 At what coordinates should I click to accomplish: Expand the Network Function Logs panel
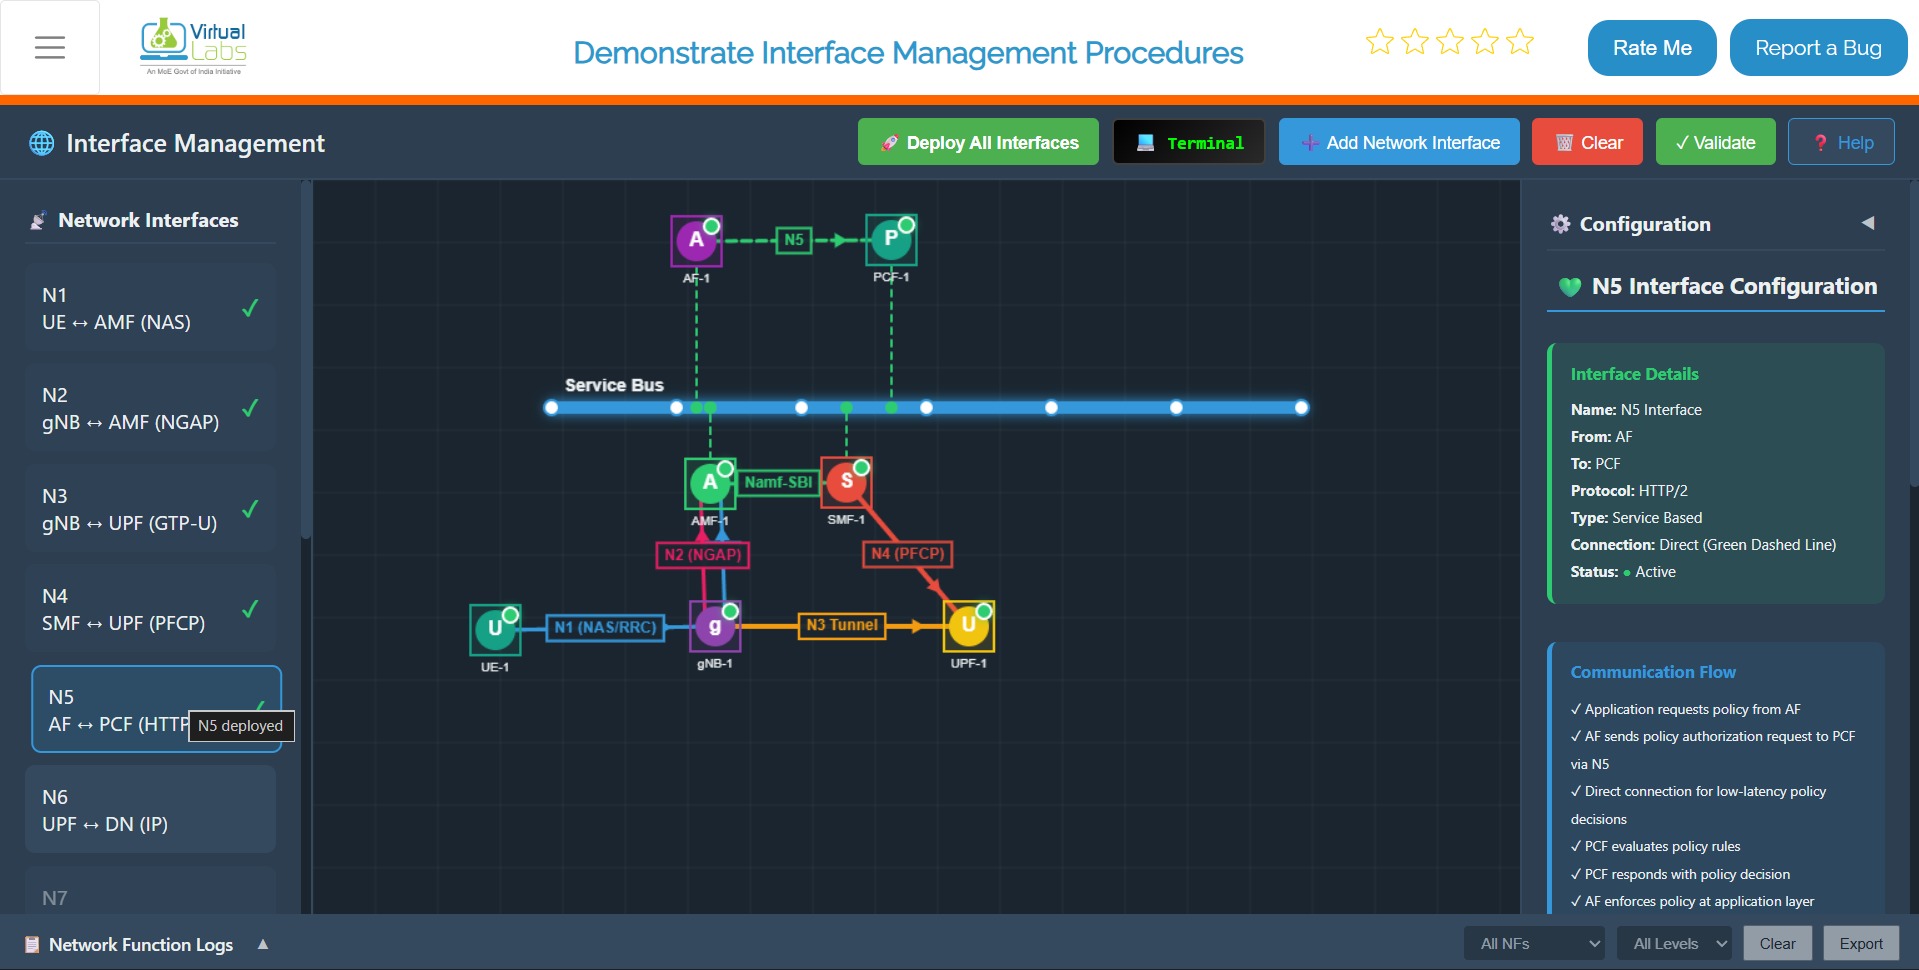tap(263, 944)
